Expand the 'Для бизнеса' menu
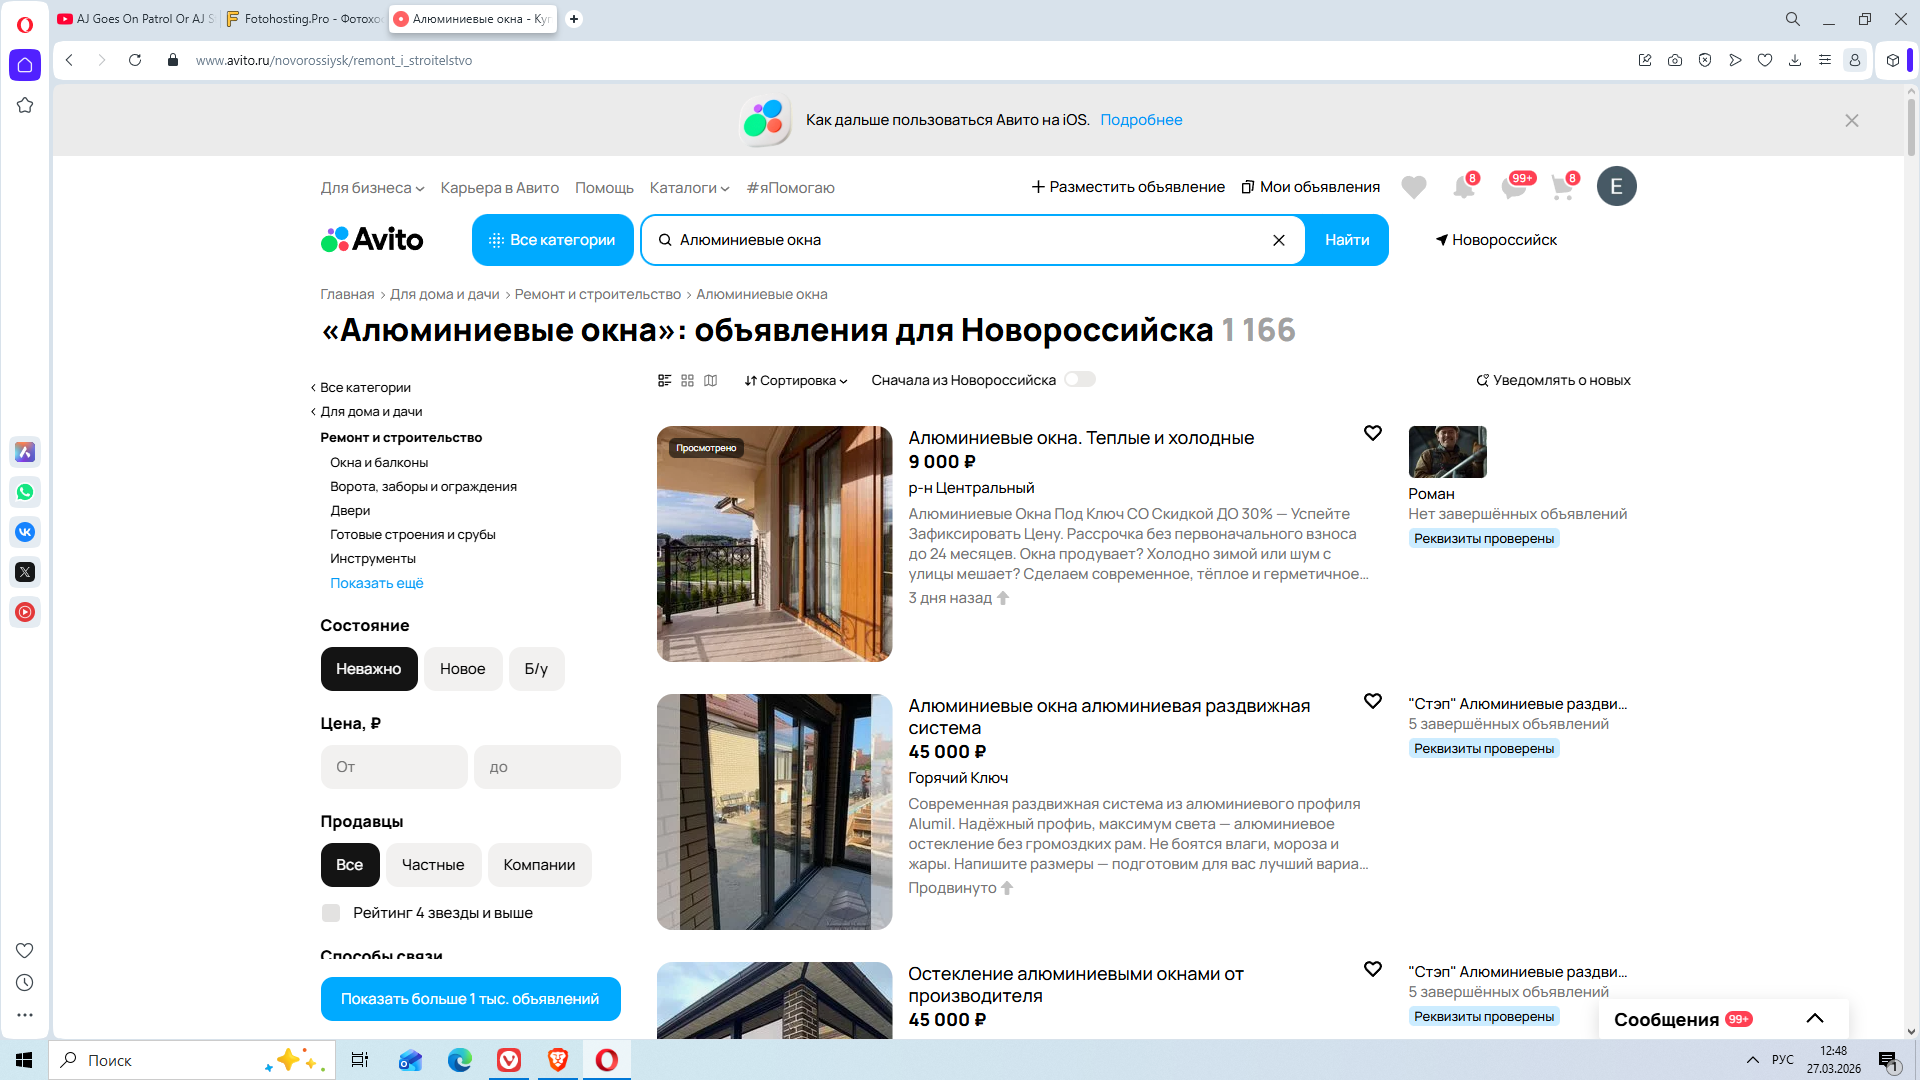Viewport: 1920px width, 1080px height. tap(372, 188)
